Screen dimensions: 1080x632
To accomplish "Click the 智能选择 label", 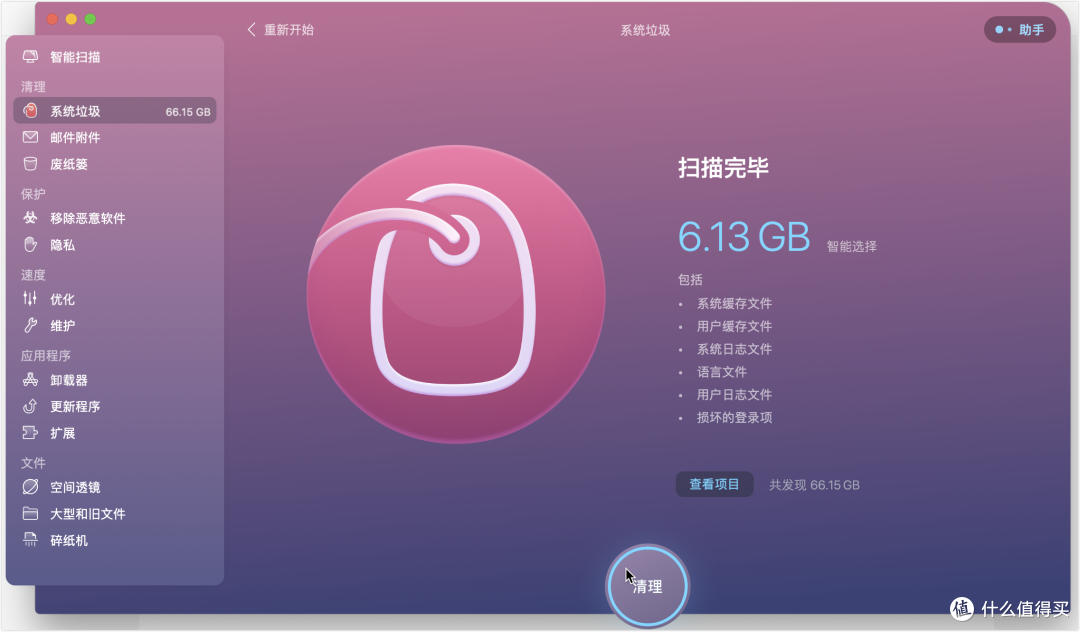I will pyautogui.click(x=851, y=246).
